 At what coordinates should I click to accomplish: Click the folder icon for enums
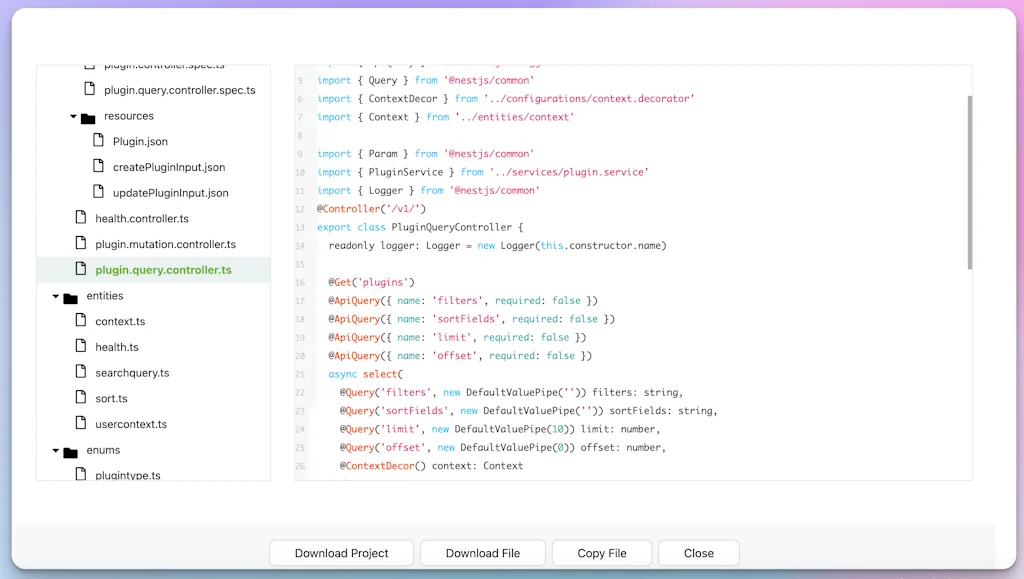(x=69, y=449)
